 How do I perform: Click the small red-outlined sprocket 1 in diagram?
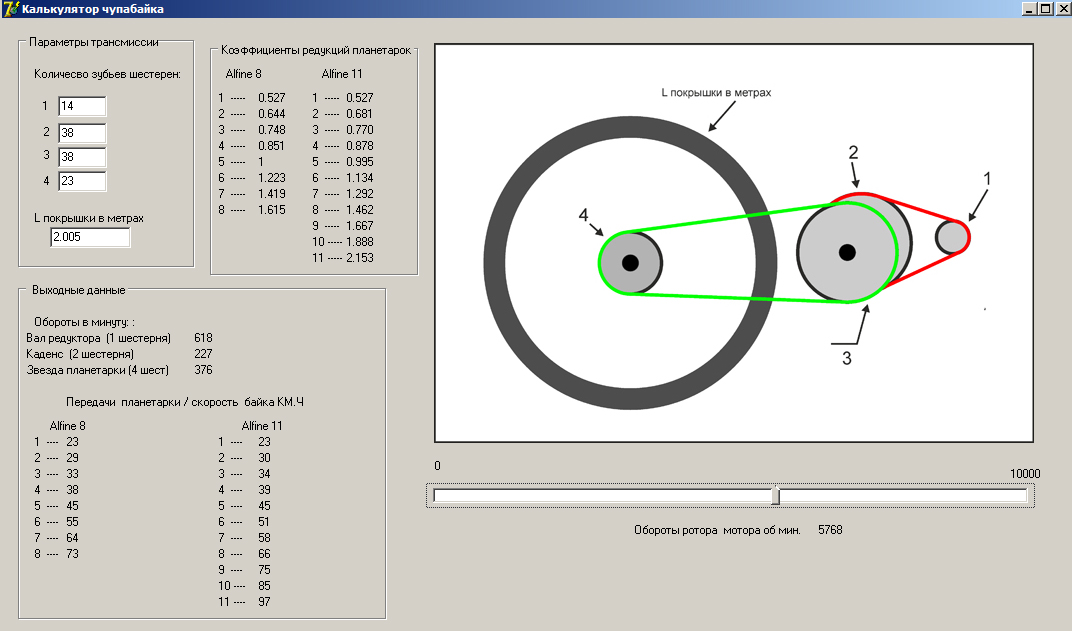coord(952,237)
